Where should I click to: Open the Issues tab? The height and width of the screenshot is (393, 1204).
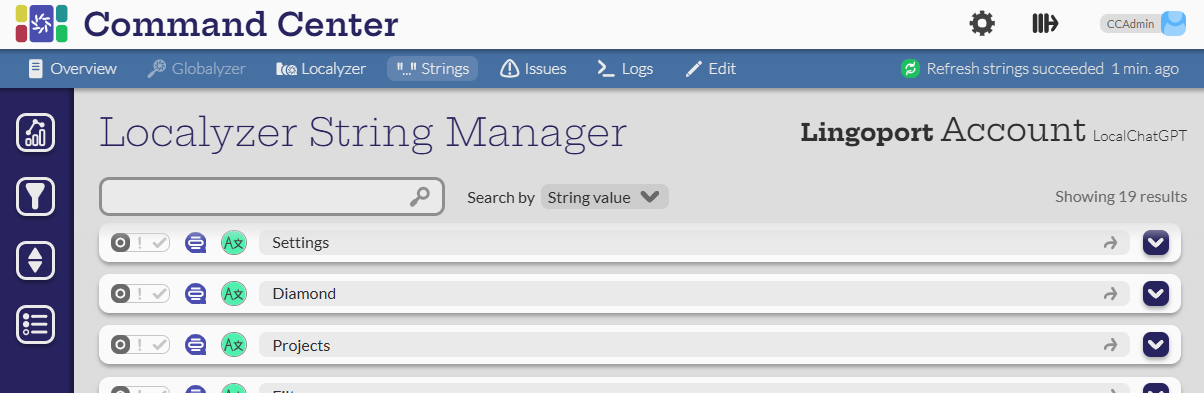(533, 69)
